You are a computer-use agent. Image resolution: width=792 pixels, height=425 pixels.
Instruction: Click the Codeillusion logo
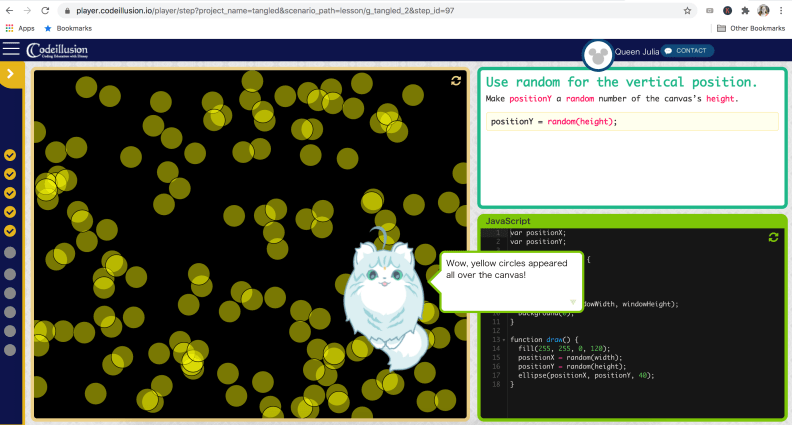[57, 50]
